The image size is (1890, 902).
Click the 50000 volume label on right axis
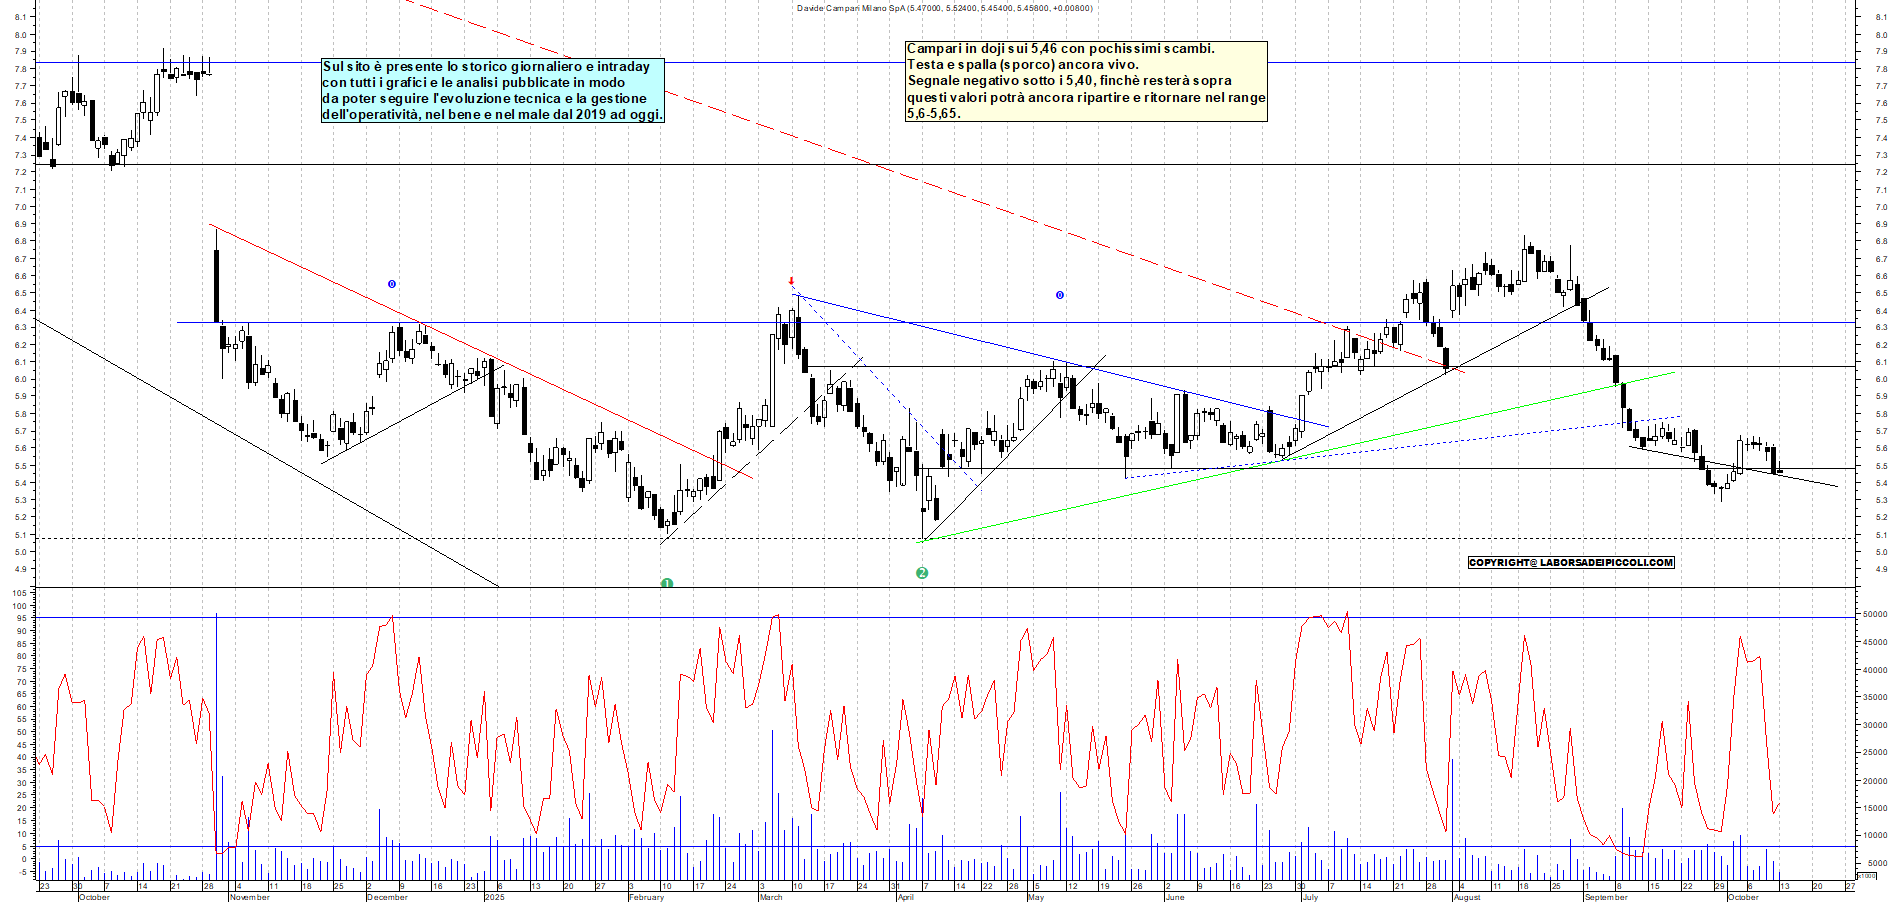click(1873, 615)
